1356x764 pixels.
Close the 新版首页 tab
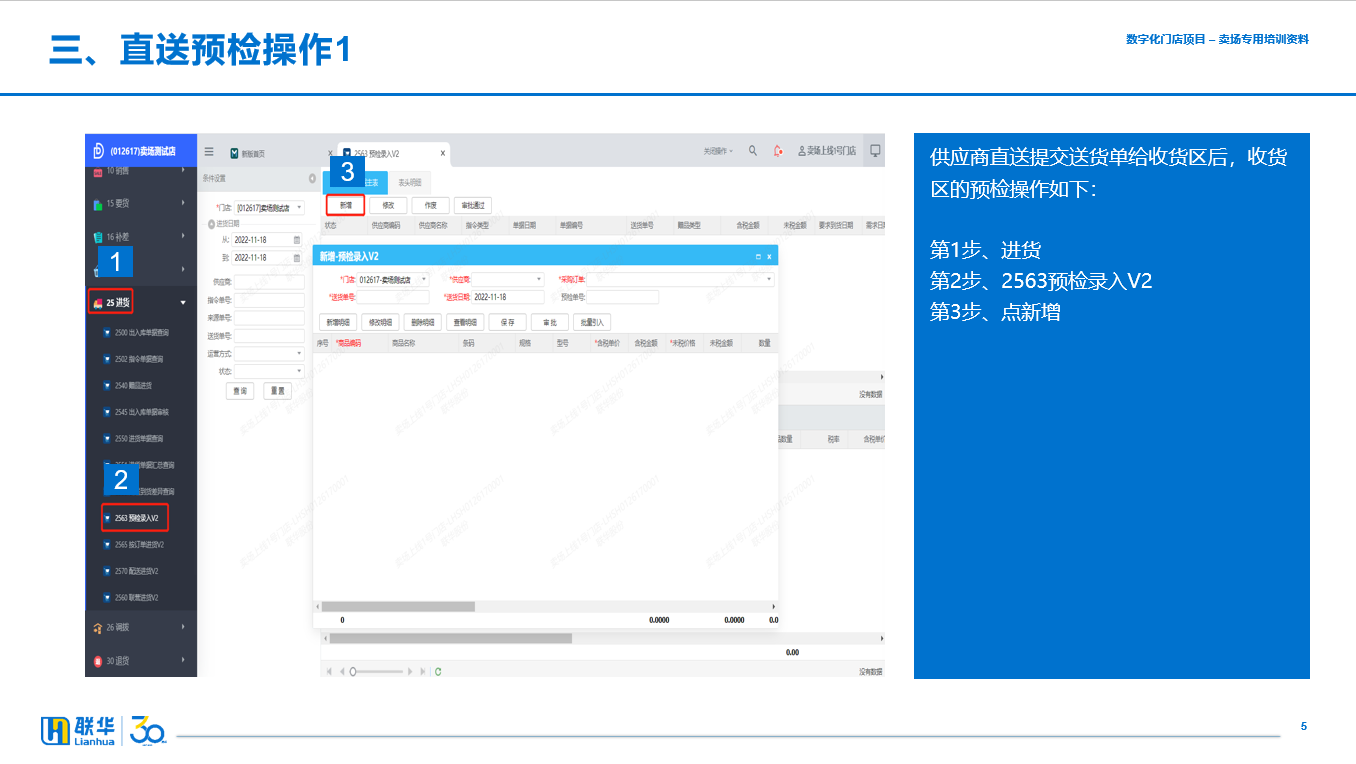[x=331, y=153]
